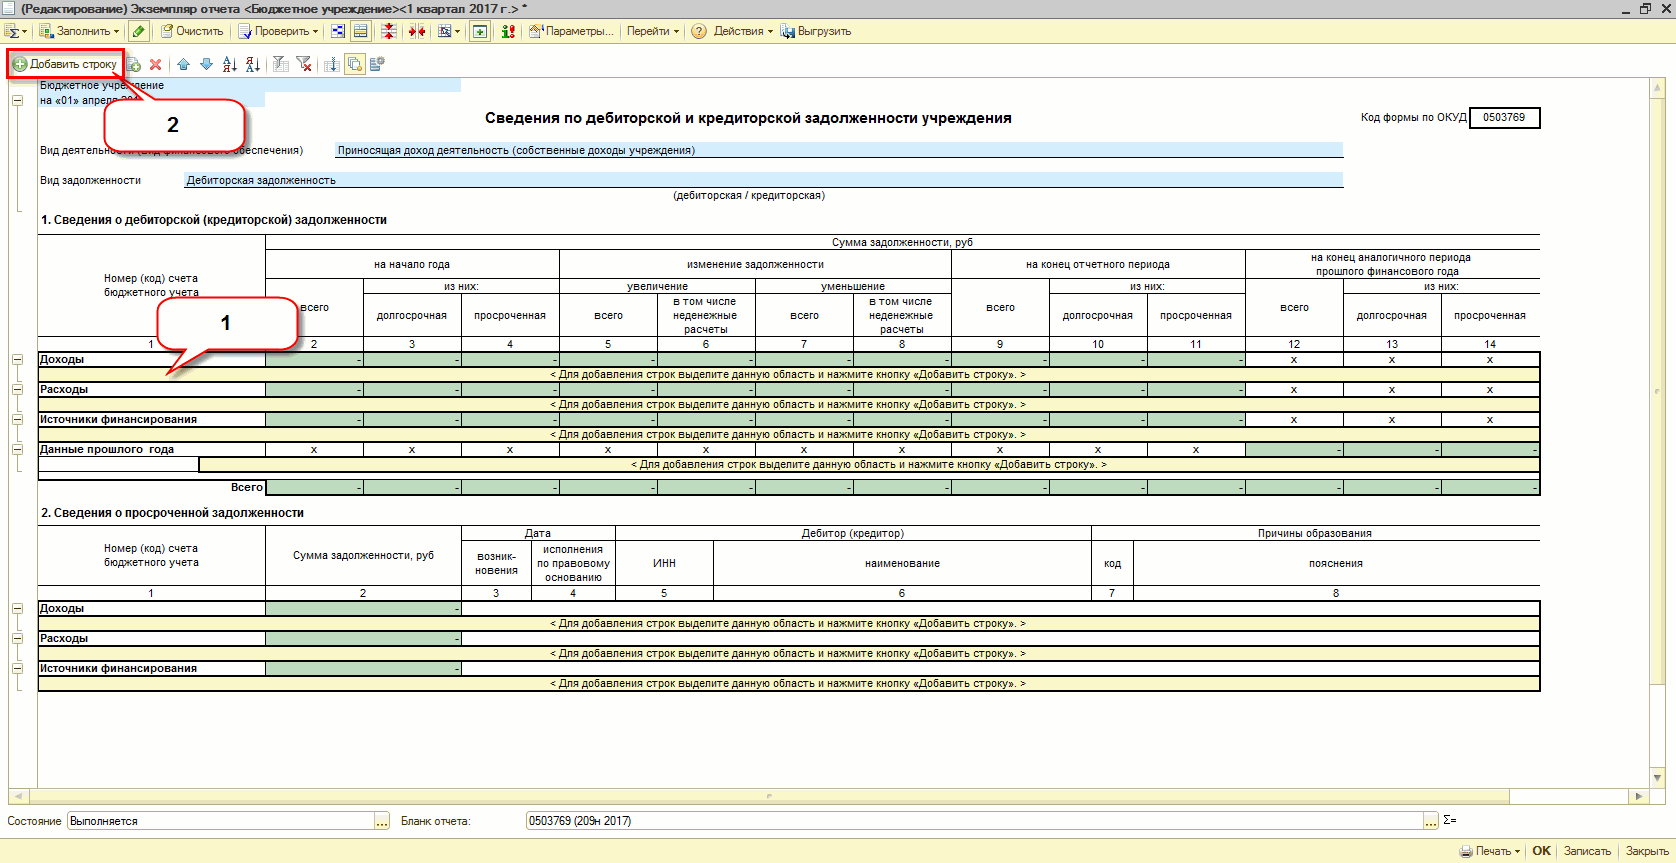Toggle the green plus framed icon
This screenshot has width=1676, height=863.
[x=480, y=31]
